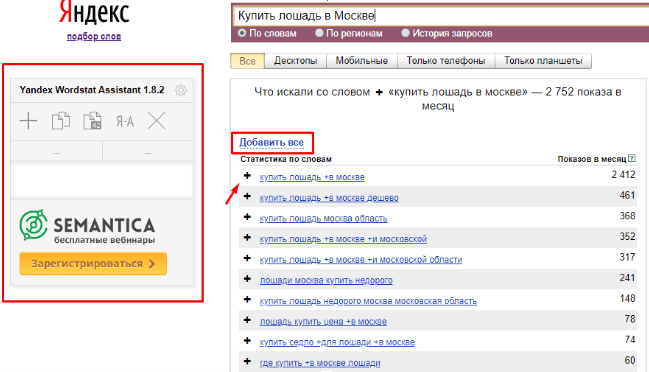Click the "Статистика по словам" heading
649x372 pixels.
[286, 159]
